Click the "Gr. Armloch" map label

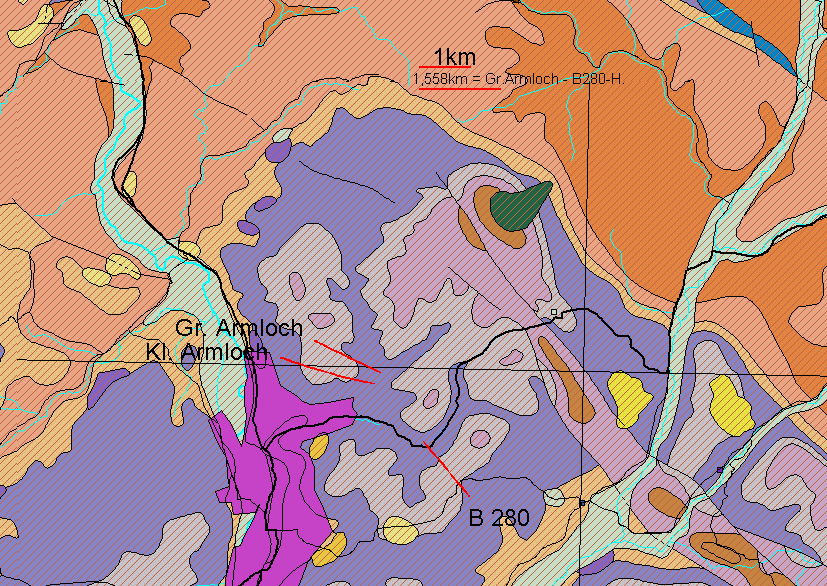(x=239, y=328)
